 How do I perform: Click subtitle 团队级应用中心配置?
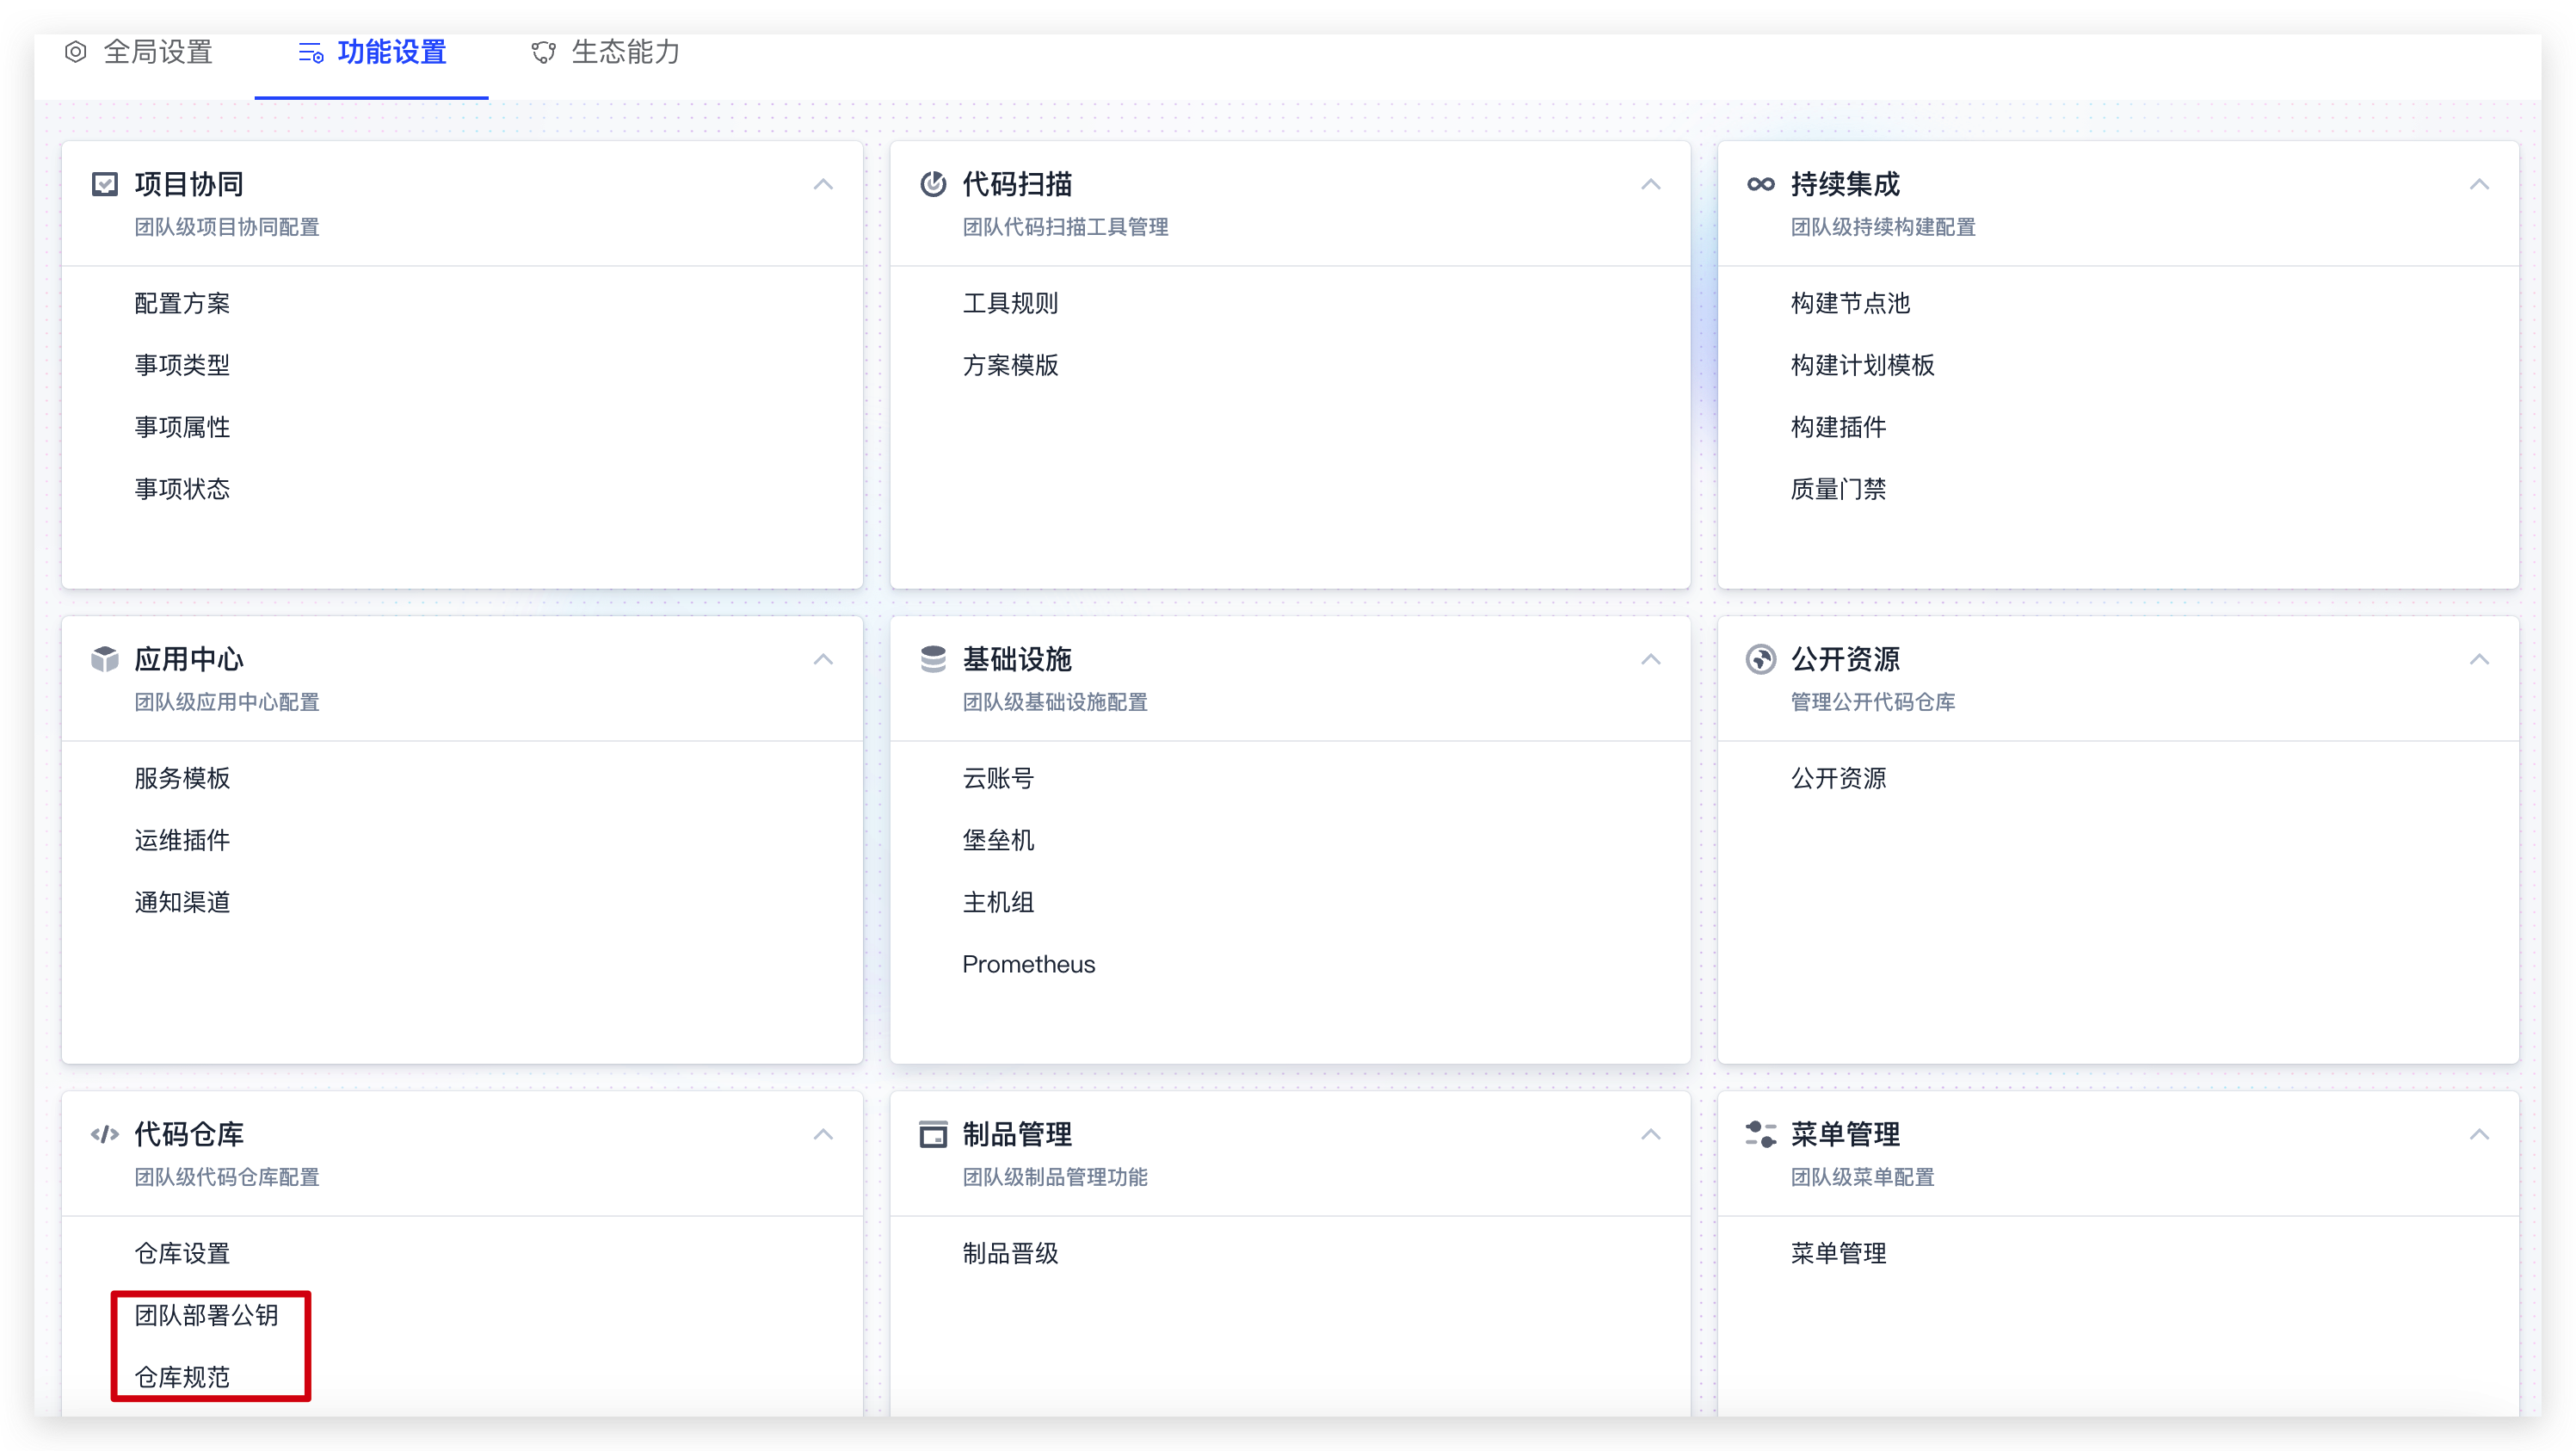pyautogui.click(x=227, y=702)
